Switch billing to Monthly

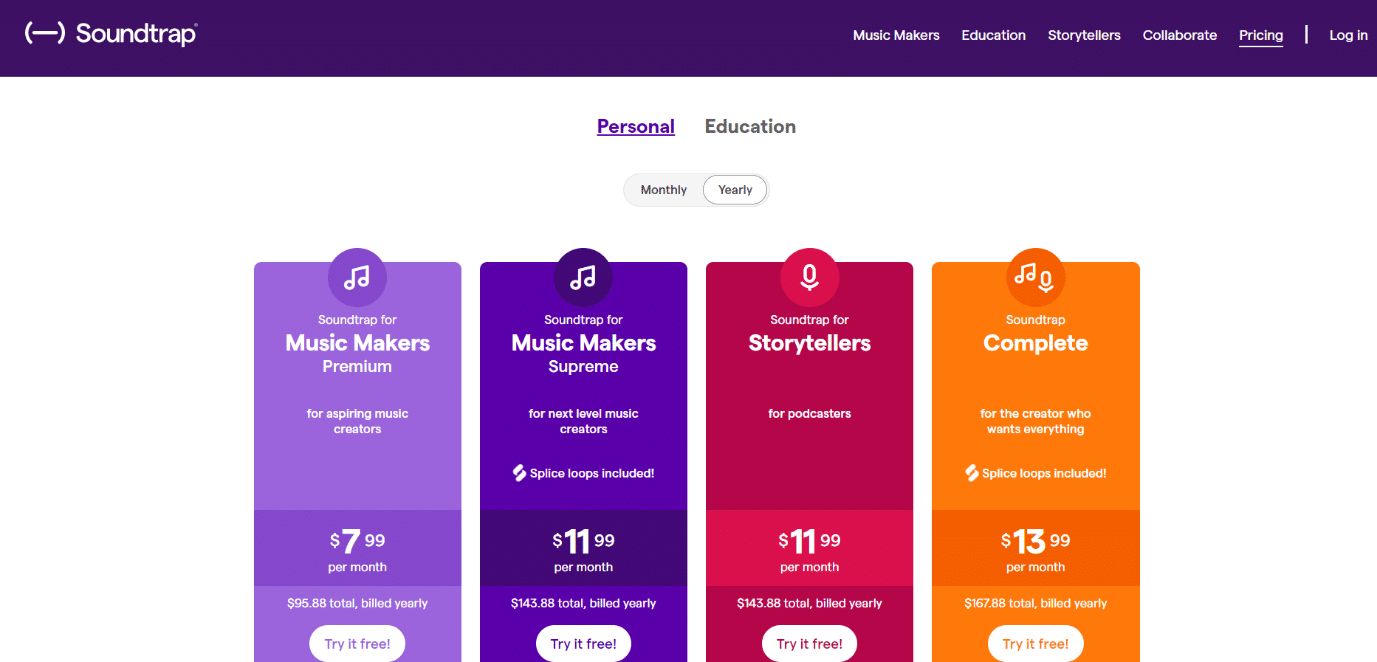click(663, 190)
